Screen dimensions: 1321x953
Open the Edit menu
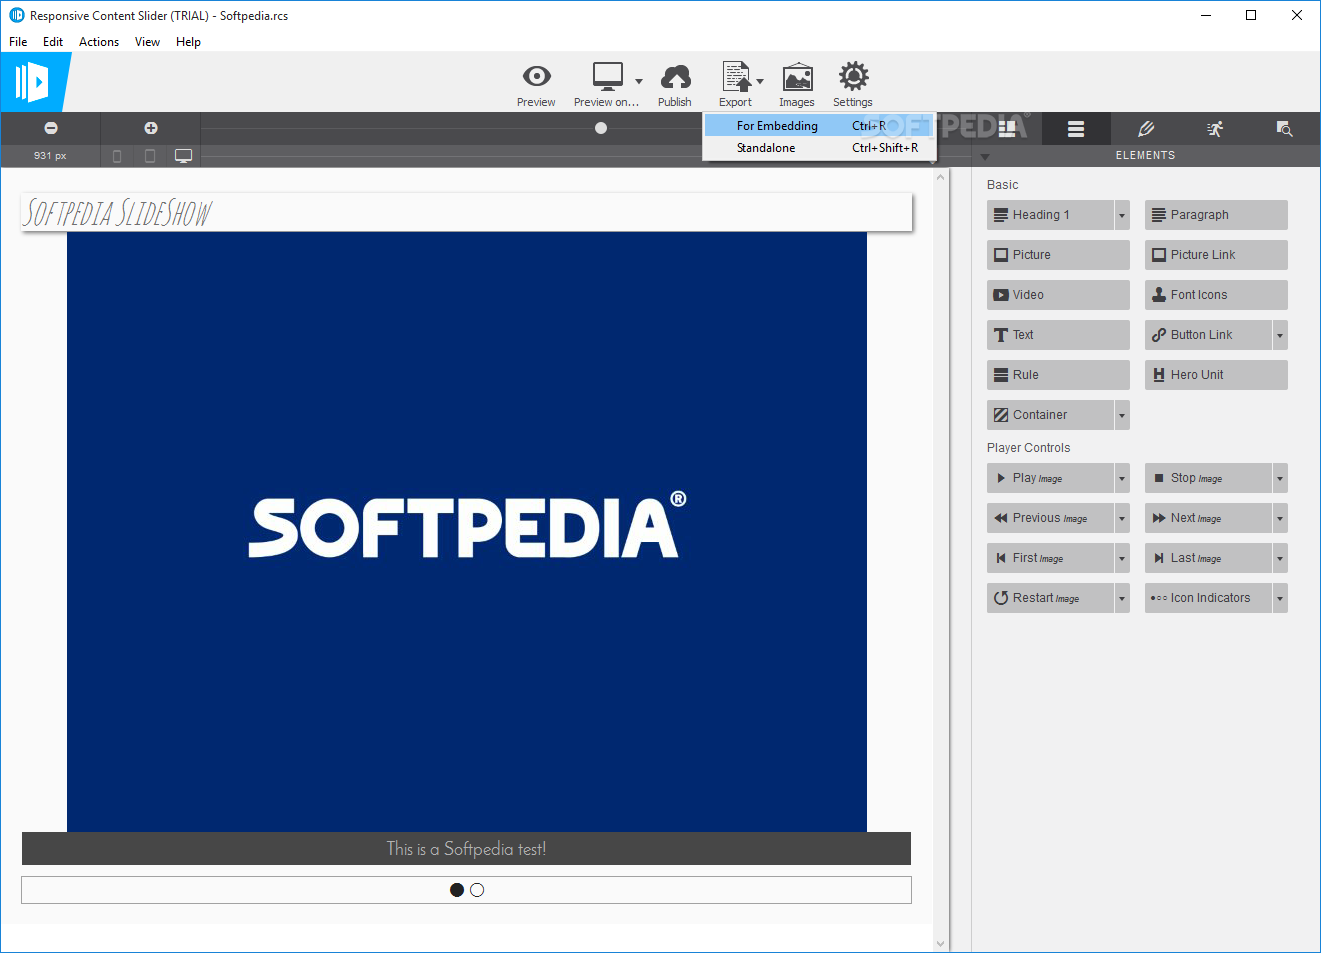coord(53,42)
